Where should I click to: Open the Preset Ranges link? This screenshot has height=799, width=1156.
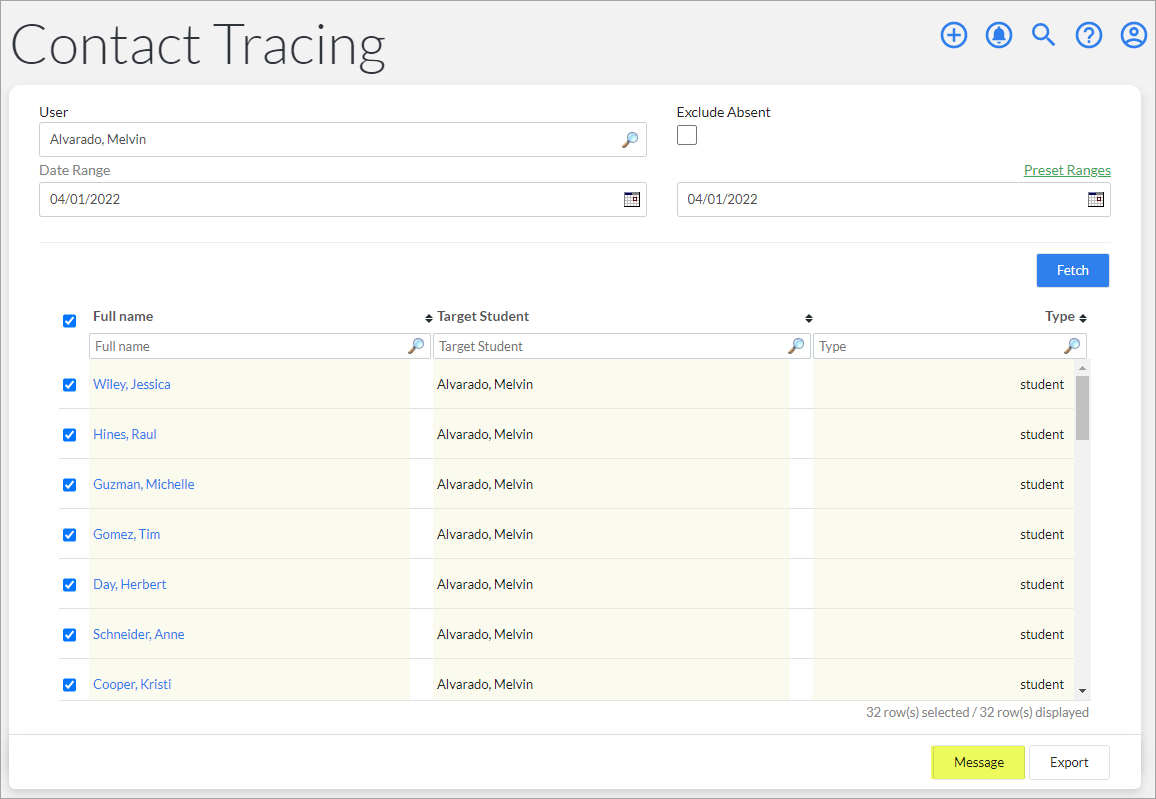coord(1067,170)
